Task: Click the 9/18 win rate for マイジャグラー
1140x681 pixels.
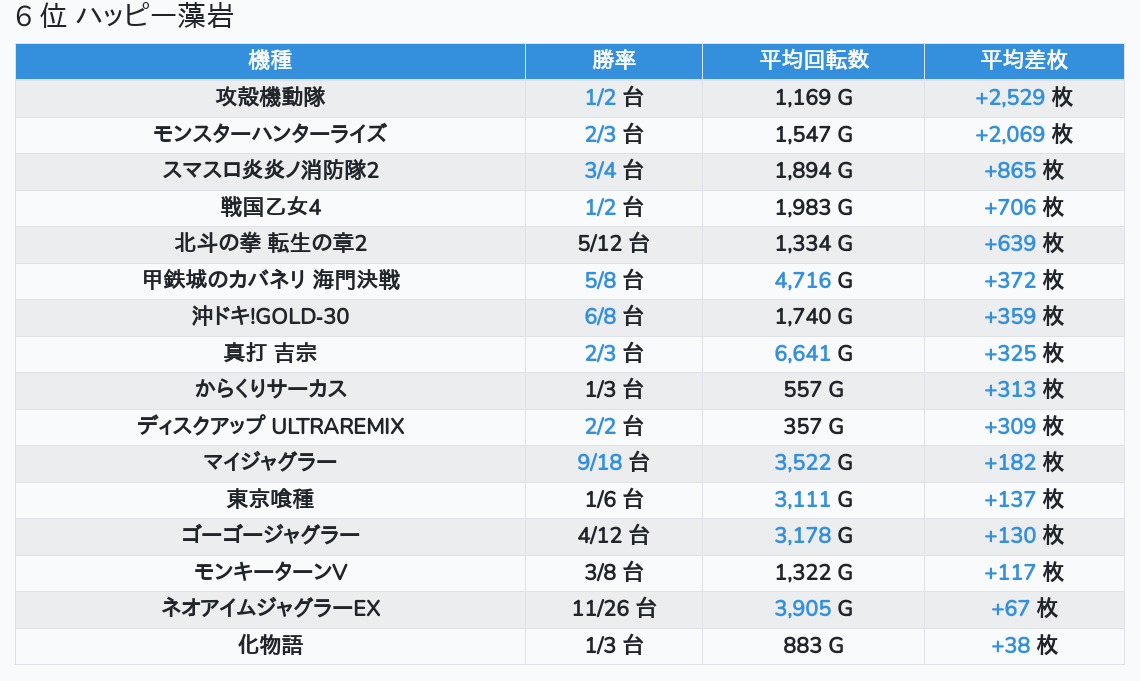Action: pyautogui.click(x=600, y=462)
